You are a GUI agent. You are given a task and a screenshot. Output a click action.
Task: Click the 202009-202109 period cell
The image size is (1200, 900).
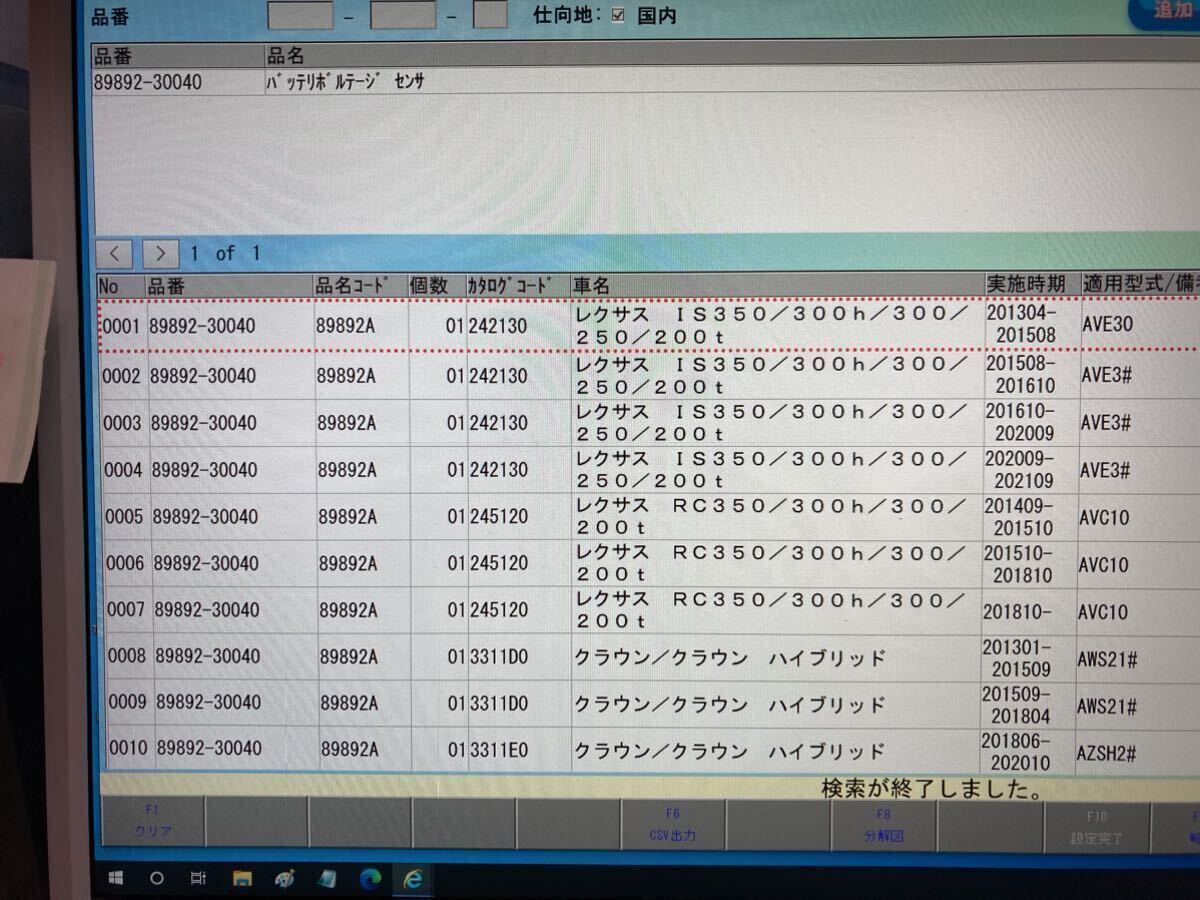coord(1031,469)
